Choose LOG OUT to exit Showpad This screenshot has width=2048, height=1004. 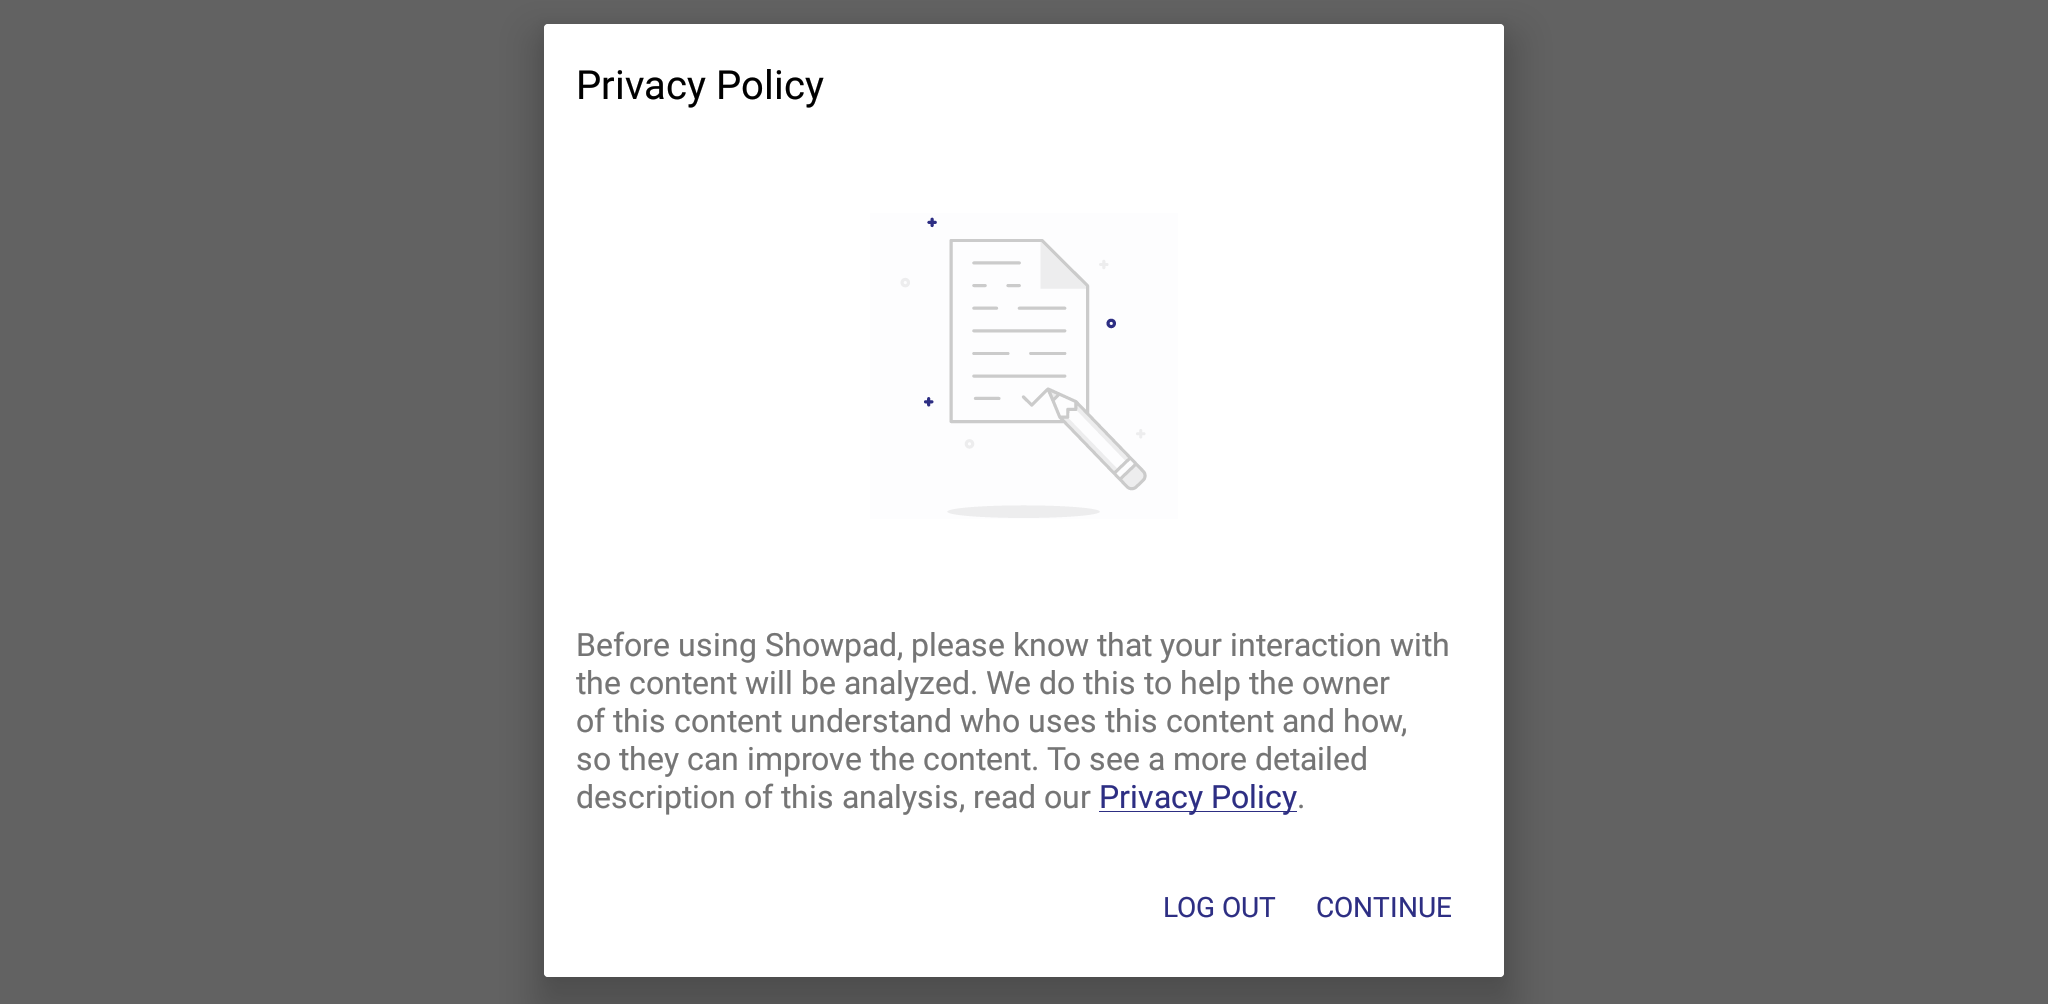(x=1219, y=907)
